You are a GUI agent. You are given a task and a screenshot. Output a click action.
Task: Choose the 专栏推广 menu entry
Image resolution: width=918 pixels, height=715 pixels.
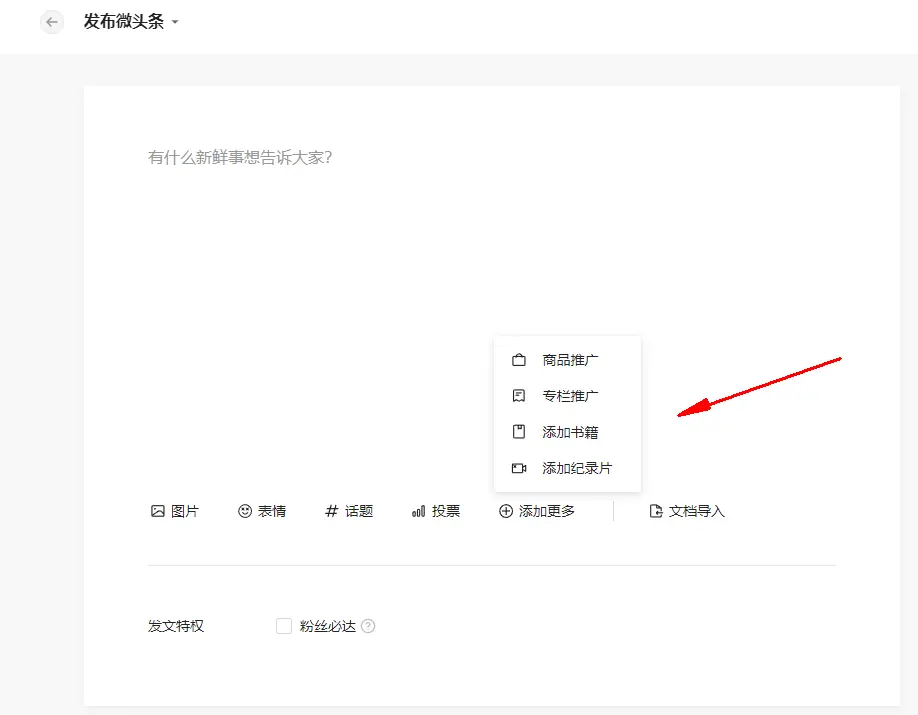570,396
